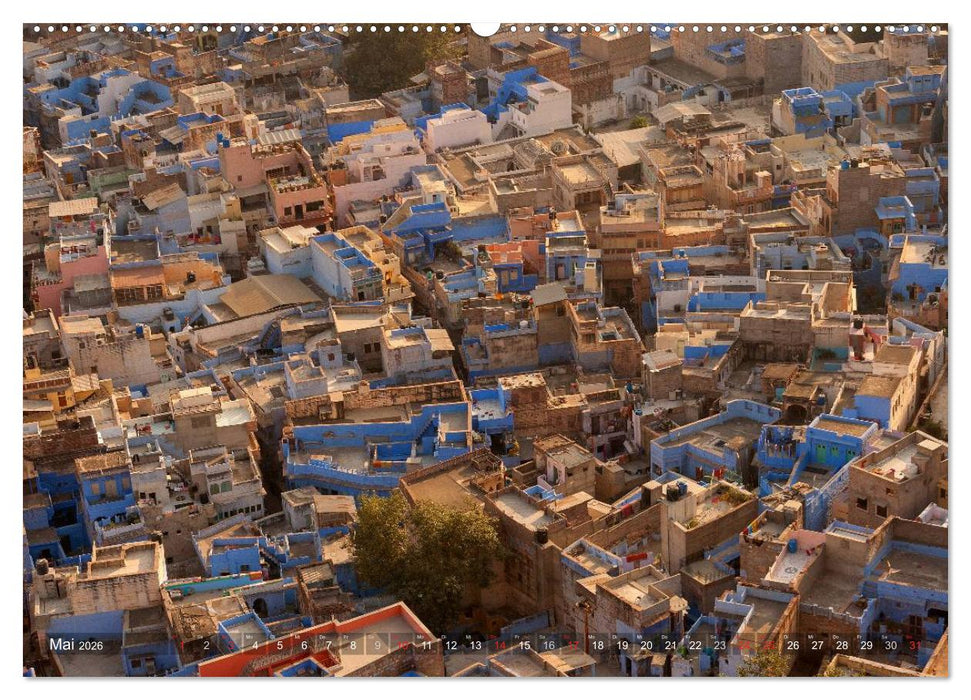Click the red Sunday date 3
This screenshot has height=700, width=971.
pyautogui.click(x=231, y=645)
